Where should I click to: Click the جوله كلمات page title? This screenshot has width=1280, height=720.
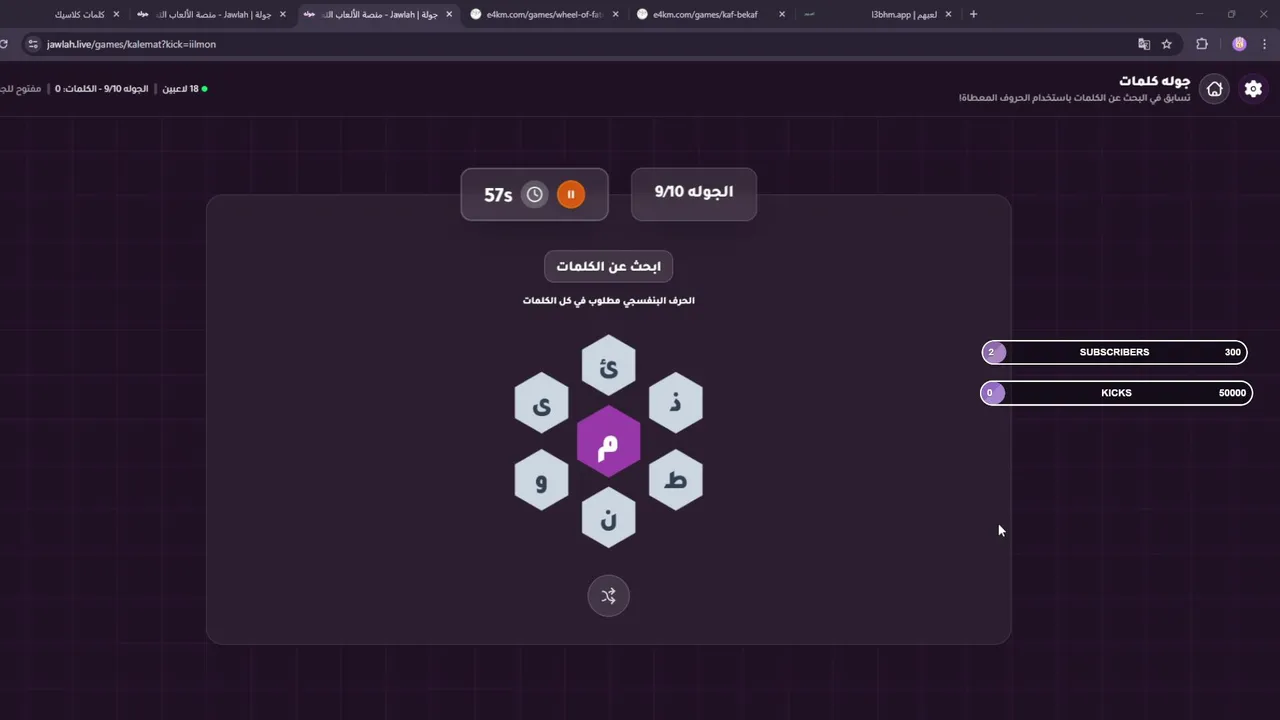click(x=1155, y=80)
